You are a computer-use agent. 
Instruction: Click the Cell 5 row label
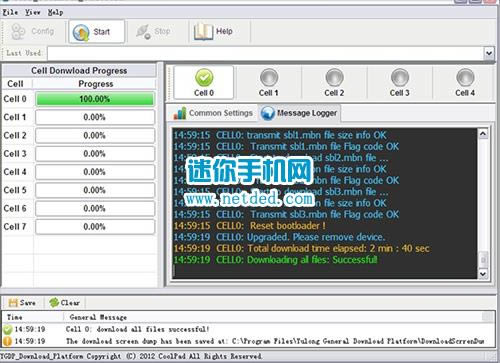click(15, 190)
